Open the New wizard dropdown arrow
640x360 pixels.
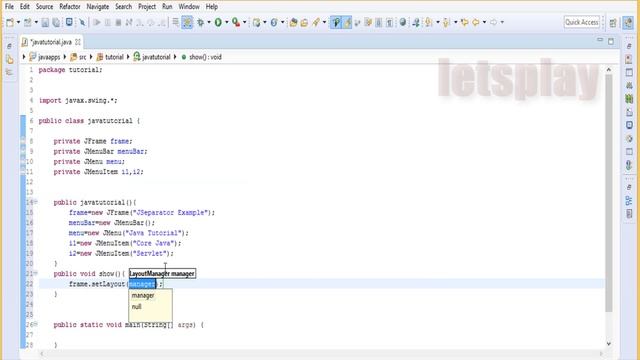coord(18,22)
